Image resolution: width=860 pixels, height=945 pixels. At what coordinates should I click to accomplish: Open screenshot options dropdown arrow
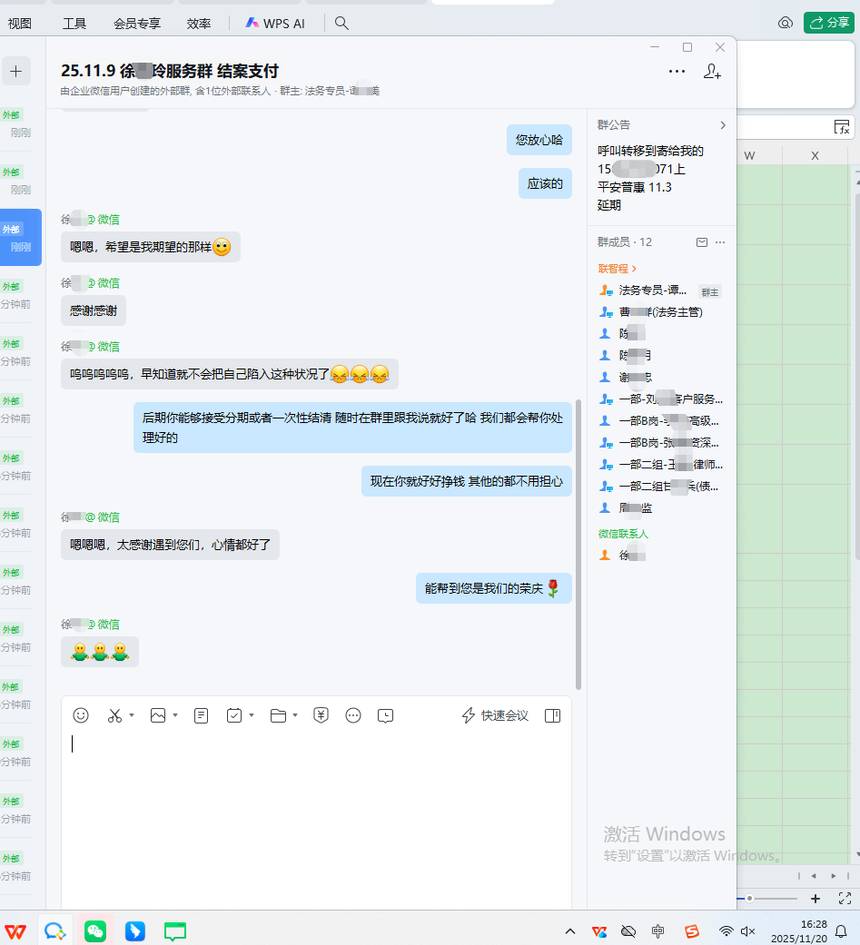click(131, 715)
